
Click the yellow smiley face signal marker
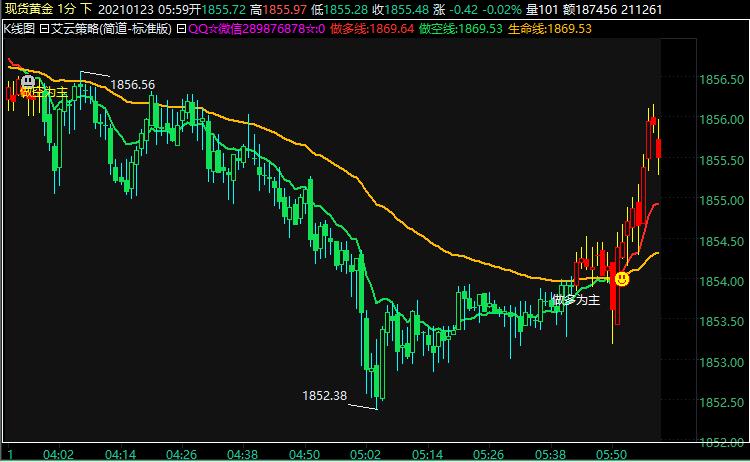621,278
